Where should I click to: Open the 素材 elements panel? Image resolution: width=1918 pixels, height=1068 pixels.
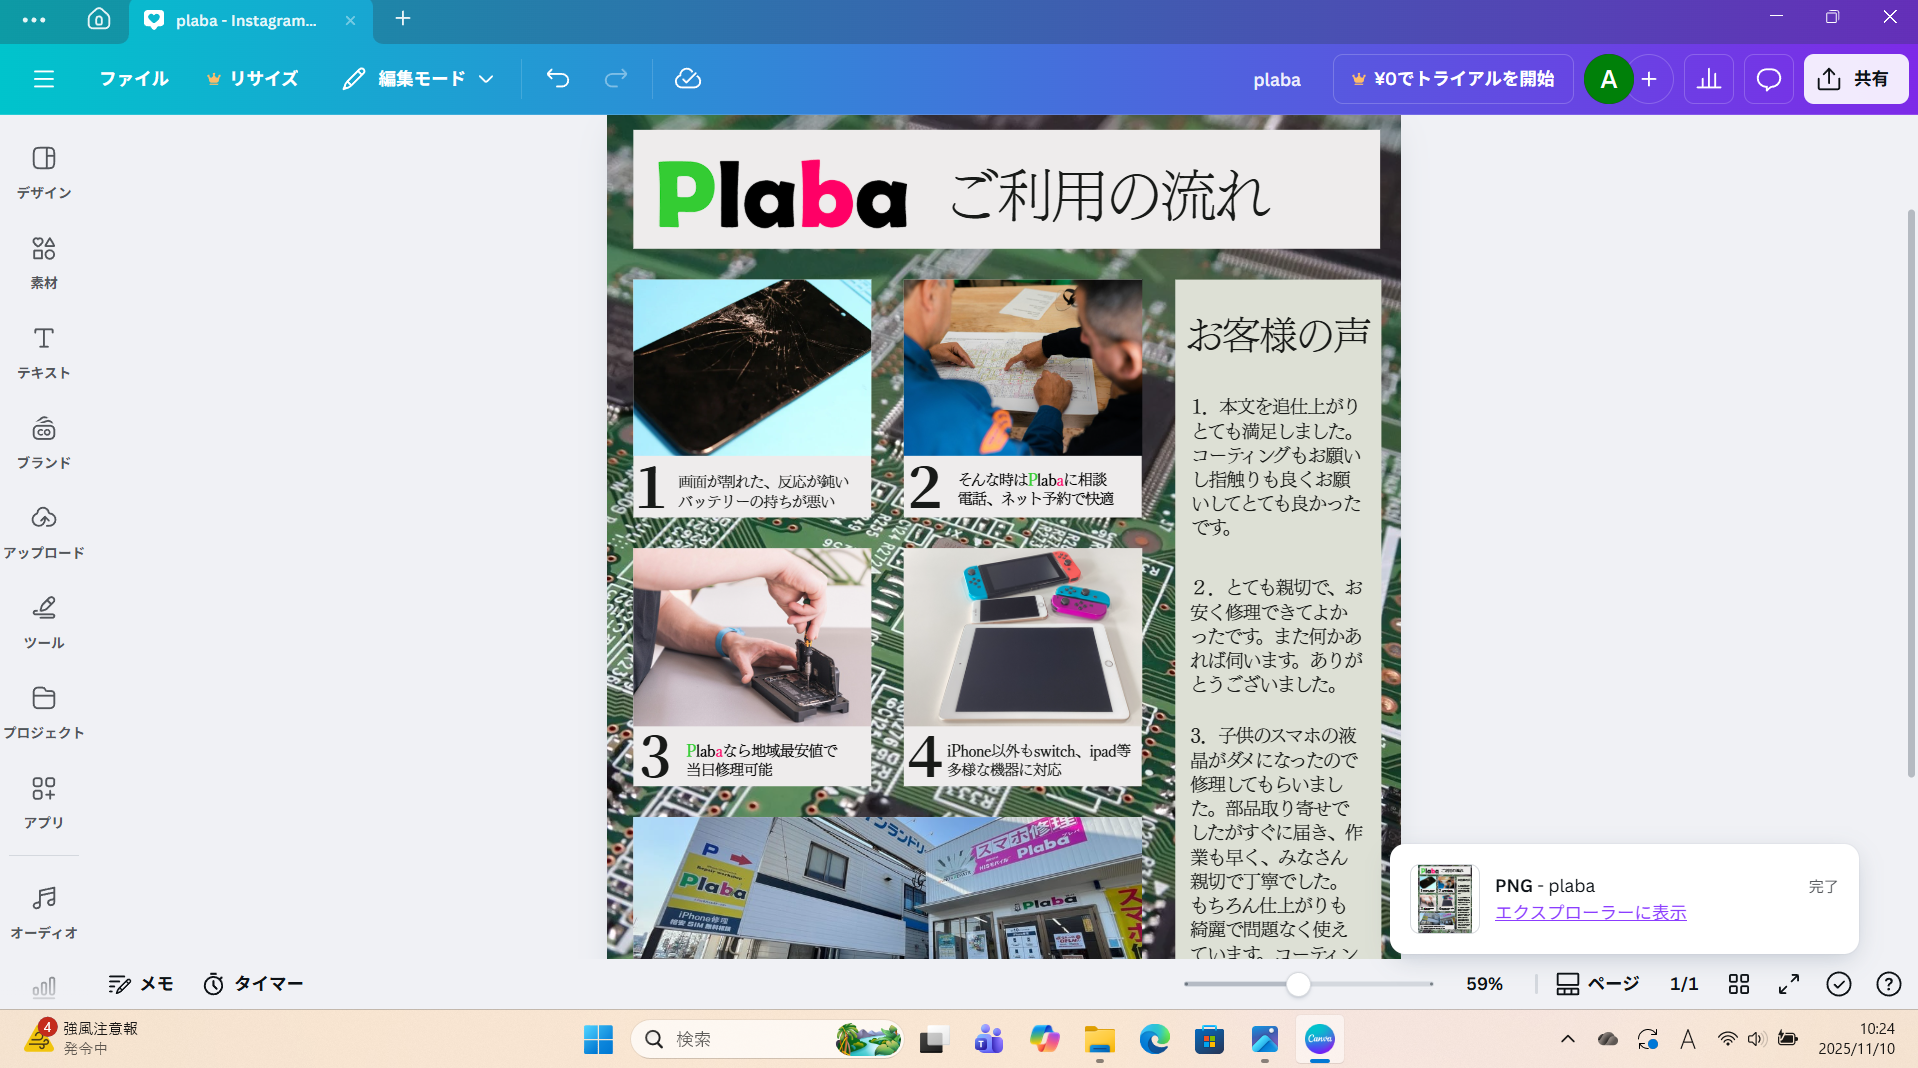pyautogui.click(x=43, y=262)
